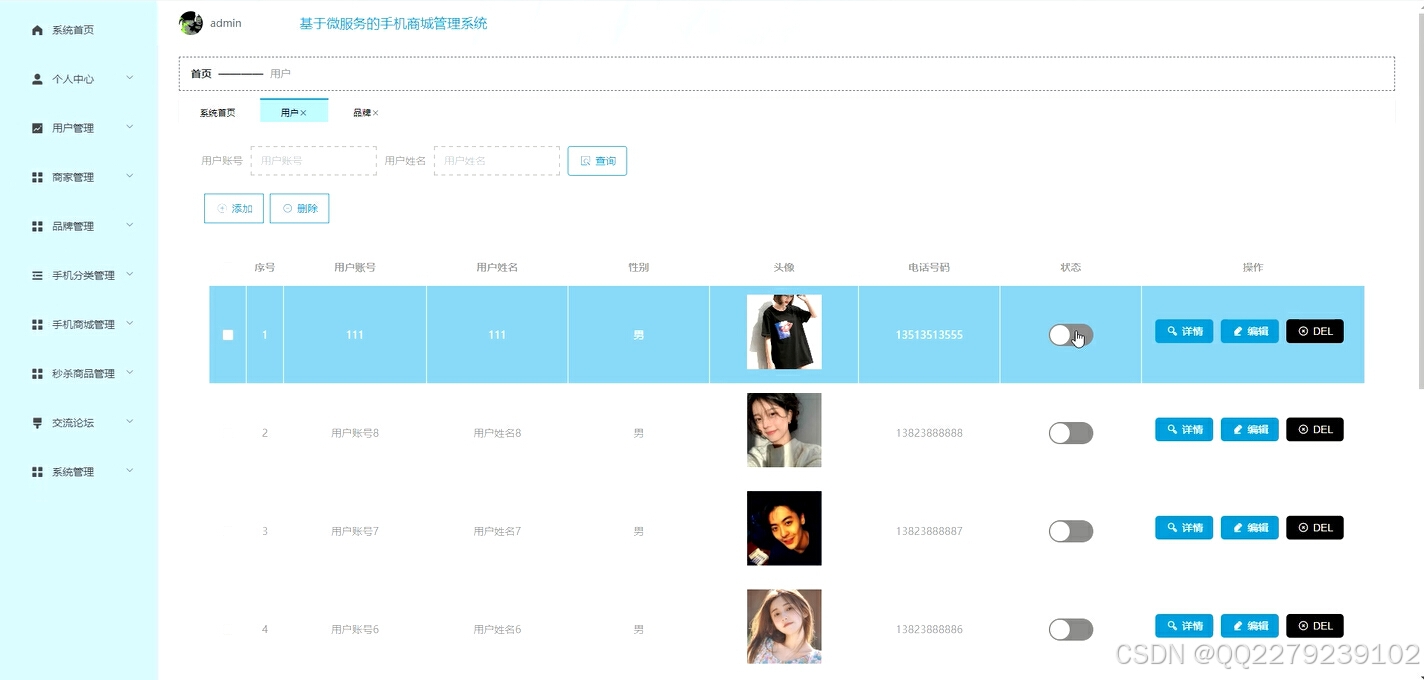Click the admin username label
Image resolution: width=1424 pixels, height=680 pixels.
coord(225,23)
